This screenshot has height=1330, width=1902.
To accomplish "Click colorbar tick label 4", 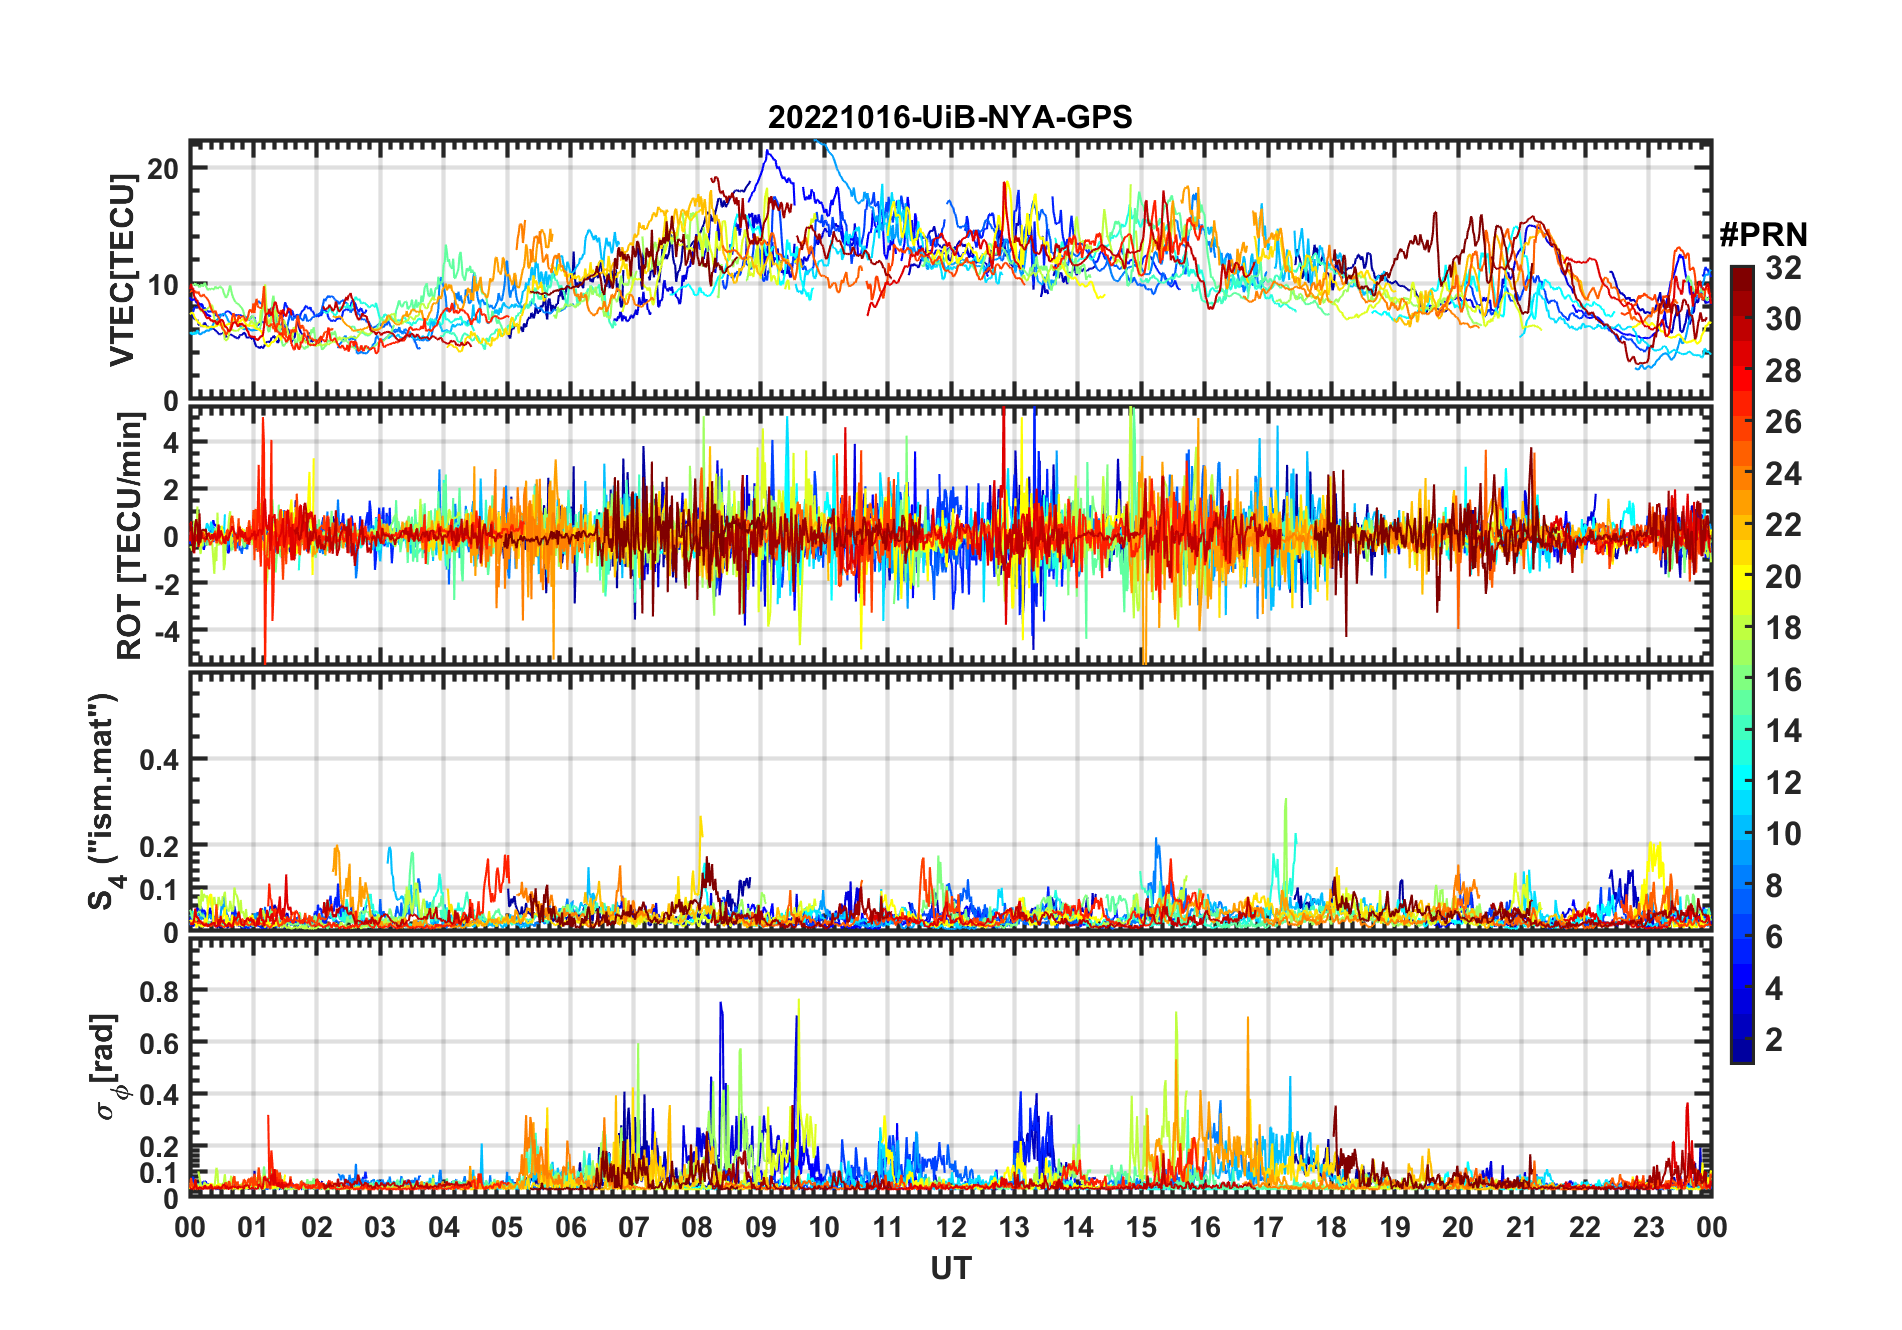I will (1774, 989).
